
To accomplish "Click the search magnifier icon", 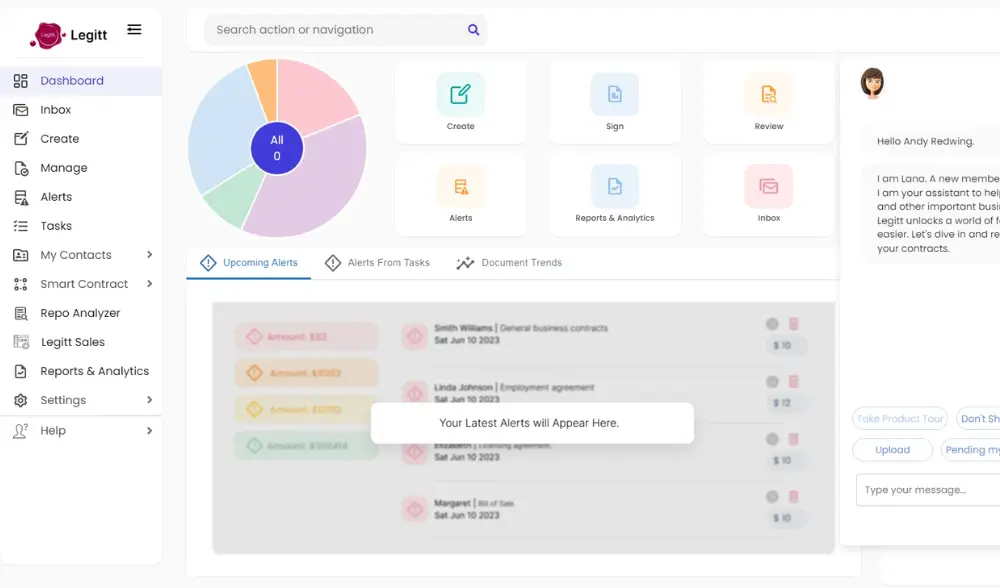I will pos(474,30).
